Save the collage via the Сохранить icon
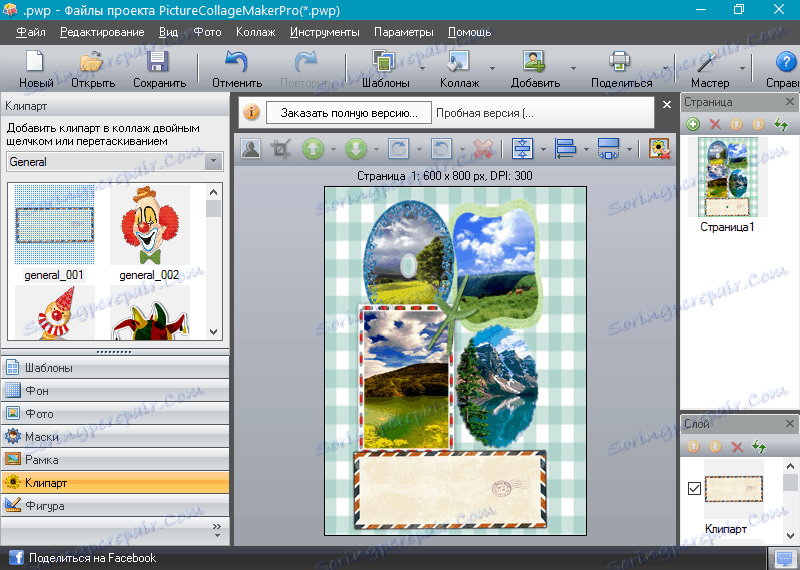Viewport: 800px width, 570px height. [x=158, y=62]
